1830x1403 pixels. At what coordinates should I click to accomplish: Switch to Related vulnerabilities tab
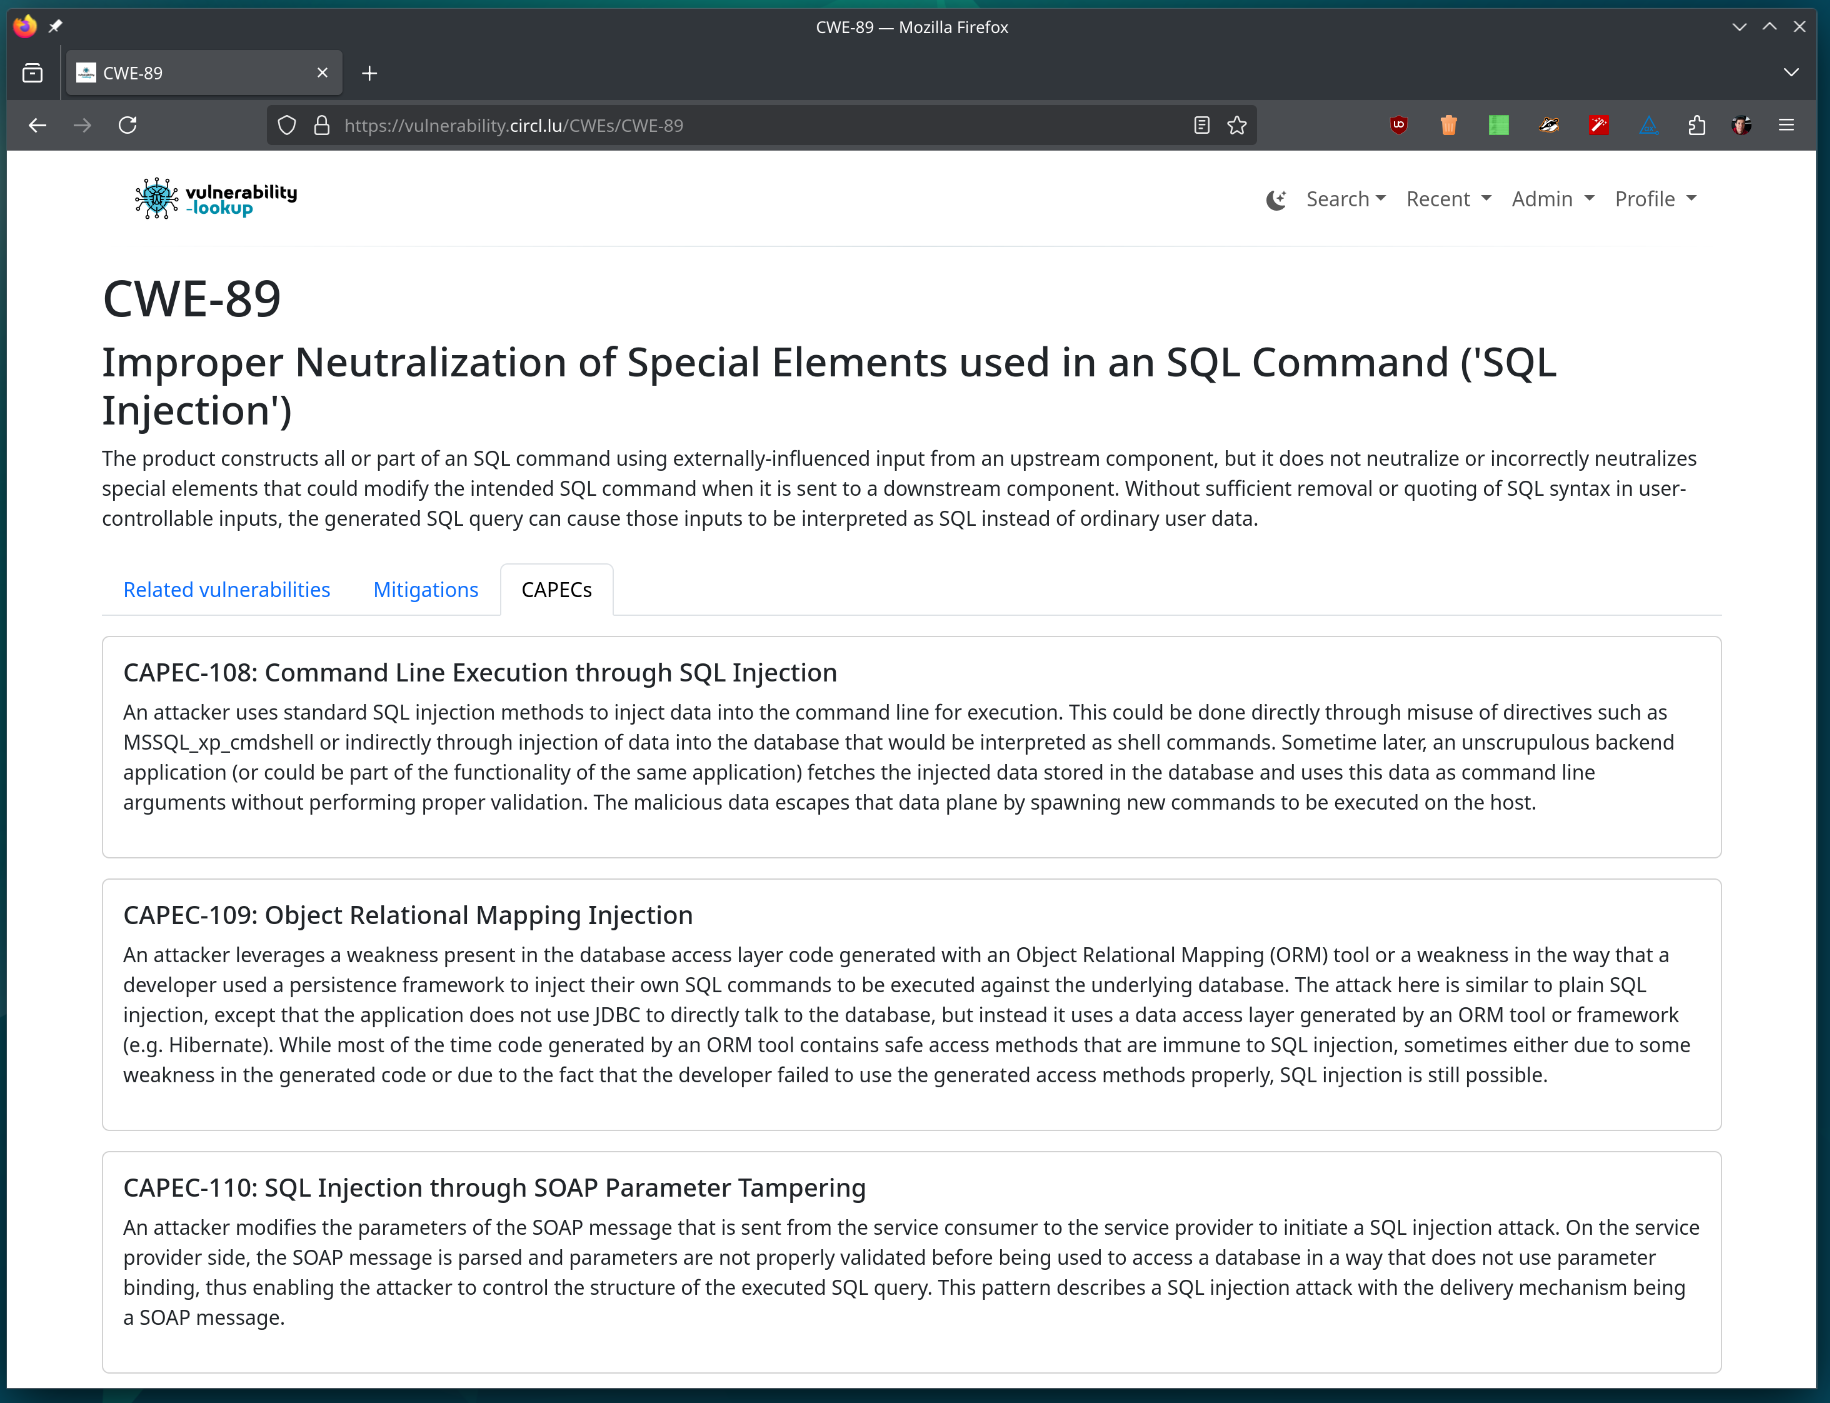tap(227, 590)
